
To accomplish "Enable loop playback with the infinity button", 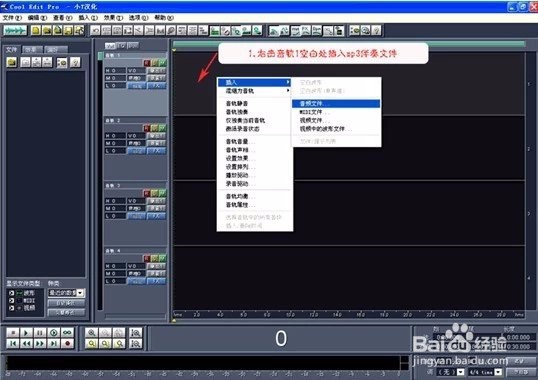I will [68, 333].
